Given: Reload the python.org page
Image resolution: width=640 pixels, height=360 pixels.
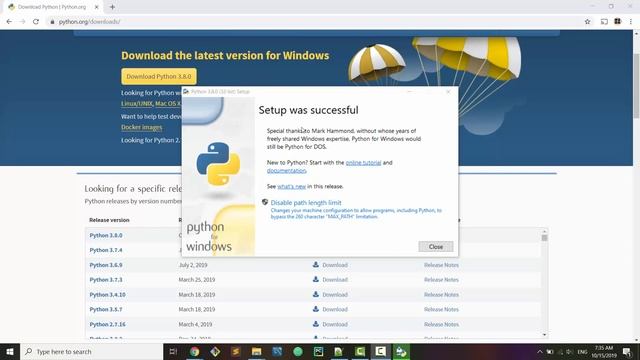Looking at the screenshot, I should click(x=36, y=22).
